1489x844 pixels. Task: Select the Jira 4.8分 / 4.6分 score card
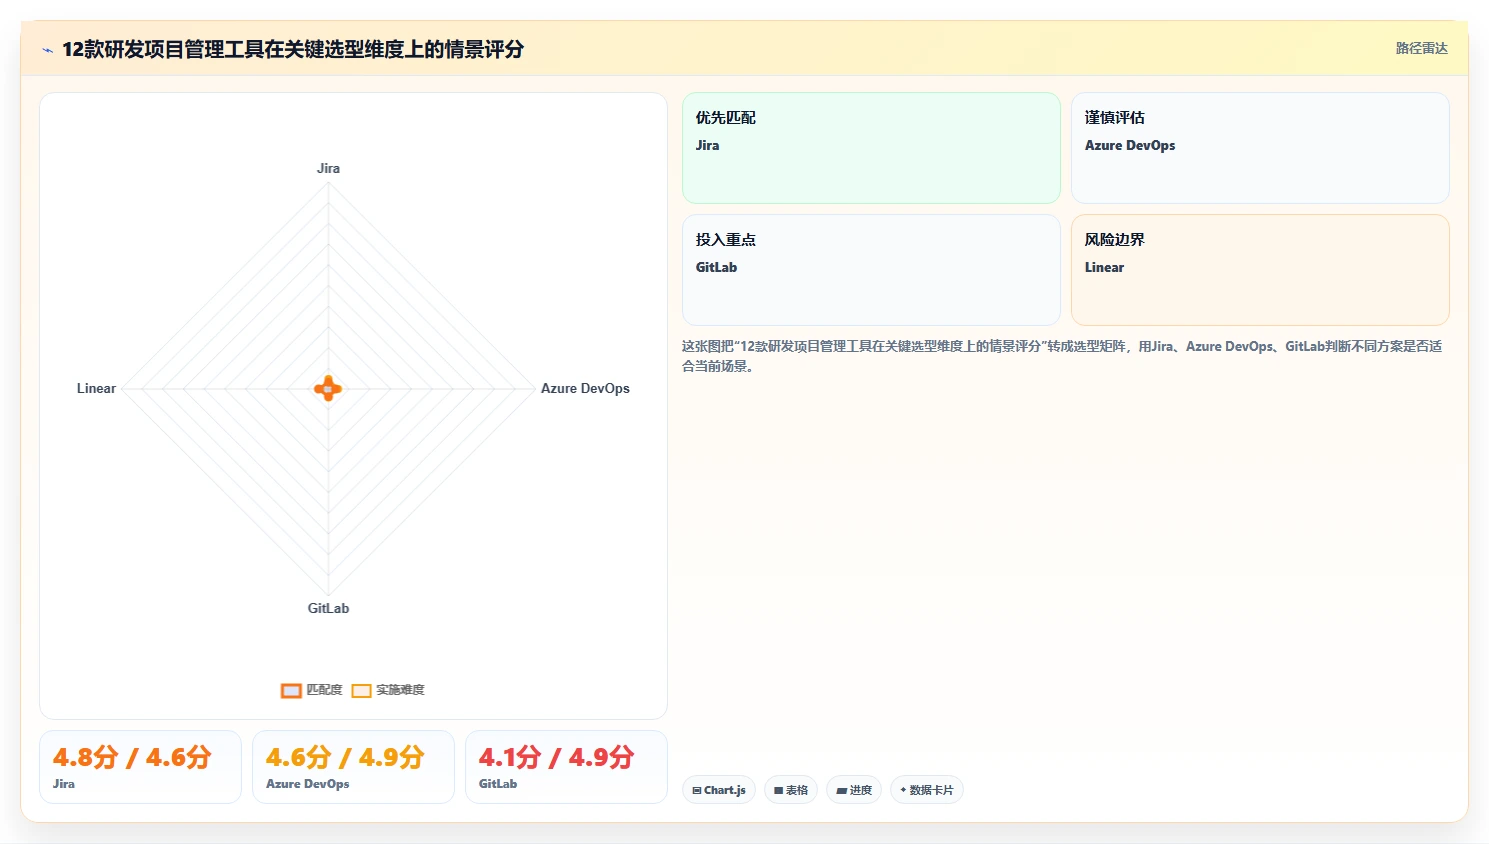pos(140,767)
